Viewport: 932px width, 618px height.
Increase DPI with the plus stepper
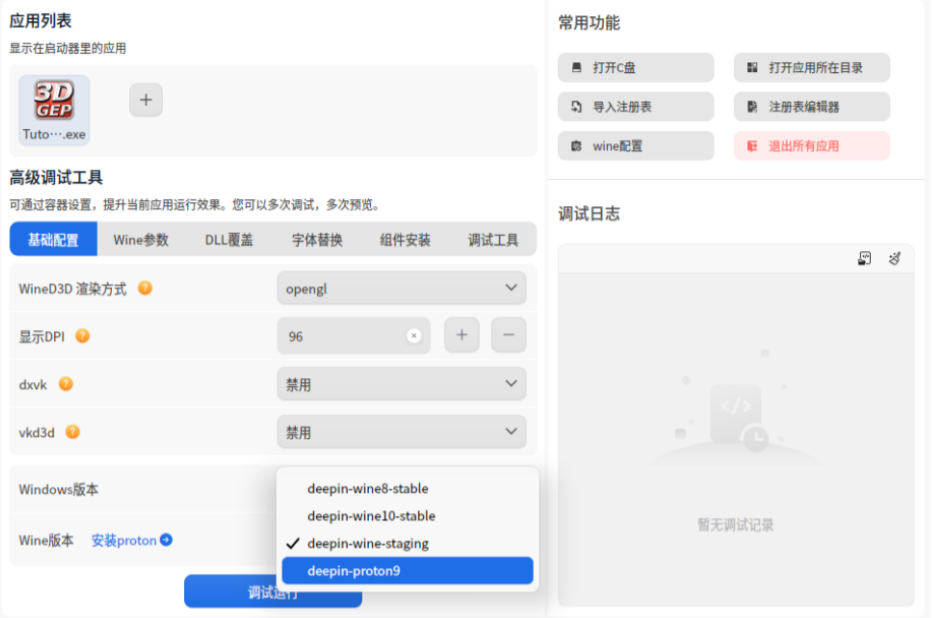tap(461, 336)
